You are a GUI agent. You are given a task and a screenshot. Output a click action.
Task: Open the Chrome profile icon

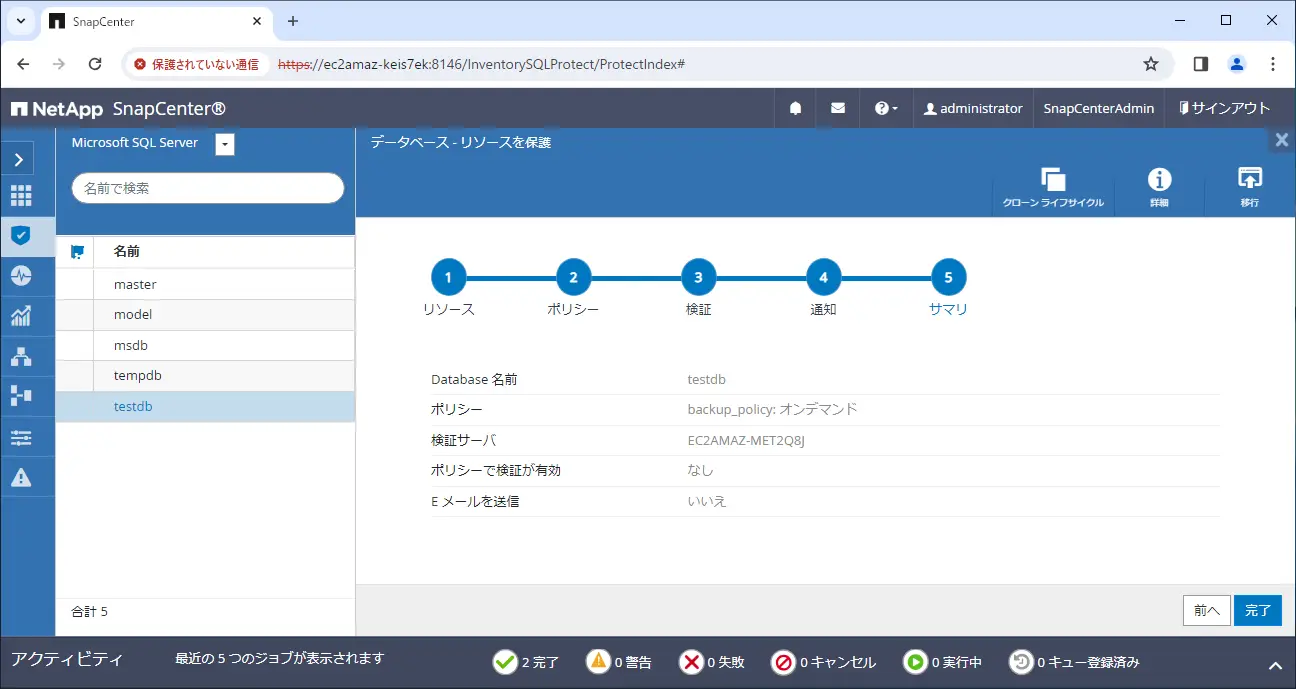tap(1237, 64)
